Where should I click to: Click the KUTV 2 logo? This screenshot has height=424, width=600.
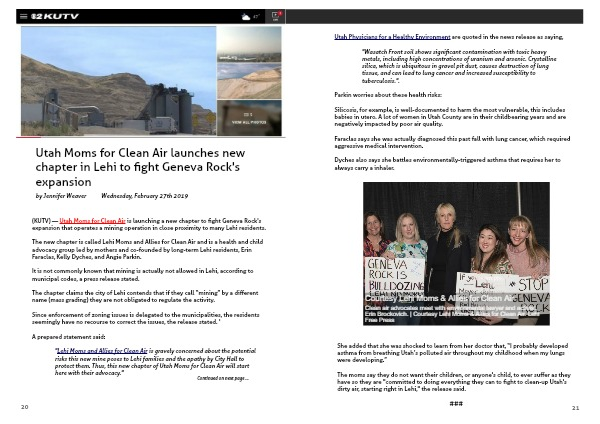pyautogui.click(x=55, y=16)
